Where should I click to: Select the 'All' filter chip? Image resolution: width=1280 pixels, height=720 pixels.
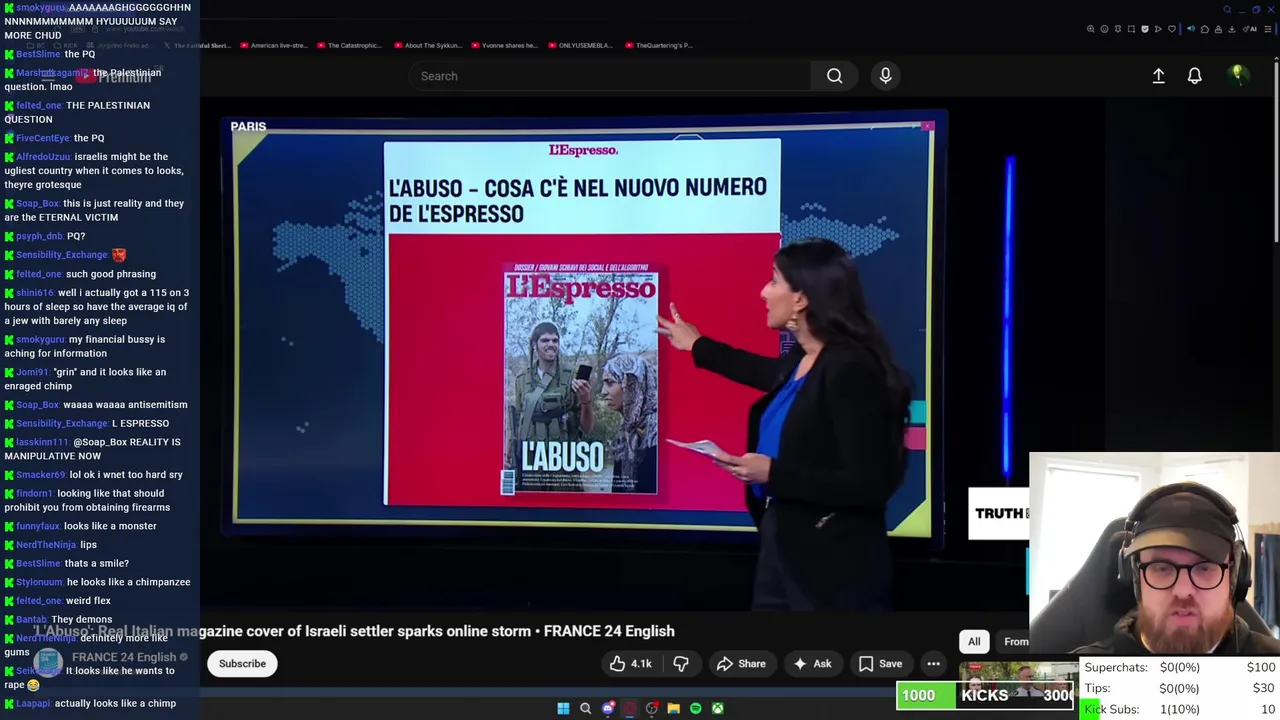pos(974,642)
